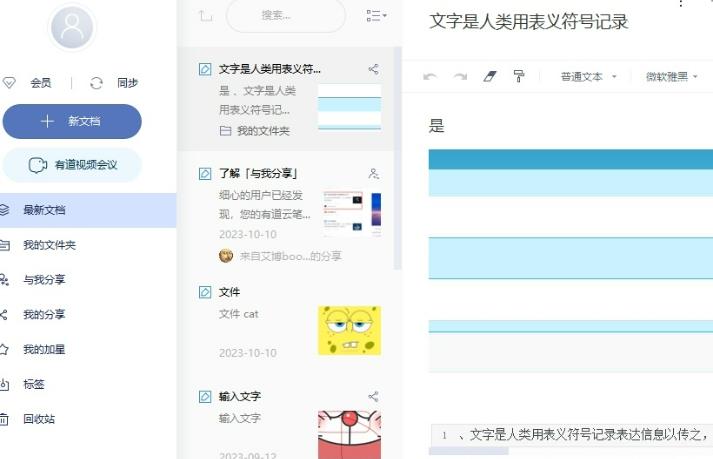Select the eraser clear-format tool
Screen dimensions: 713x459
[489, 76]
